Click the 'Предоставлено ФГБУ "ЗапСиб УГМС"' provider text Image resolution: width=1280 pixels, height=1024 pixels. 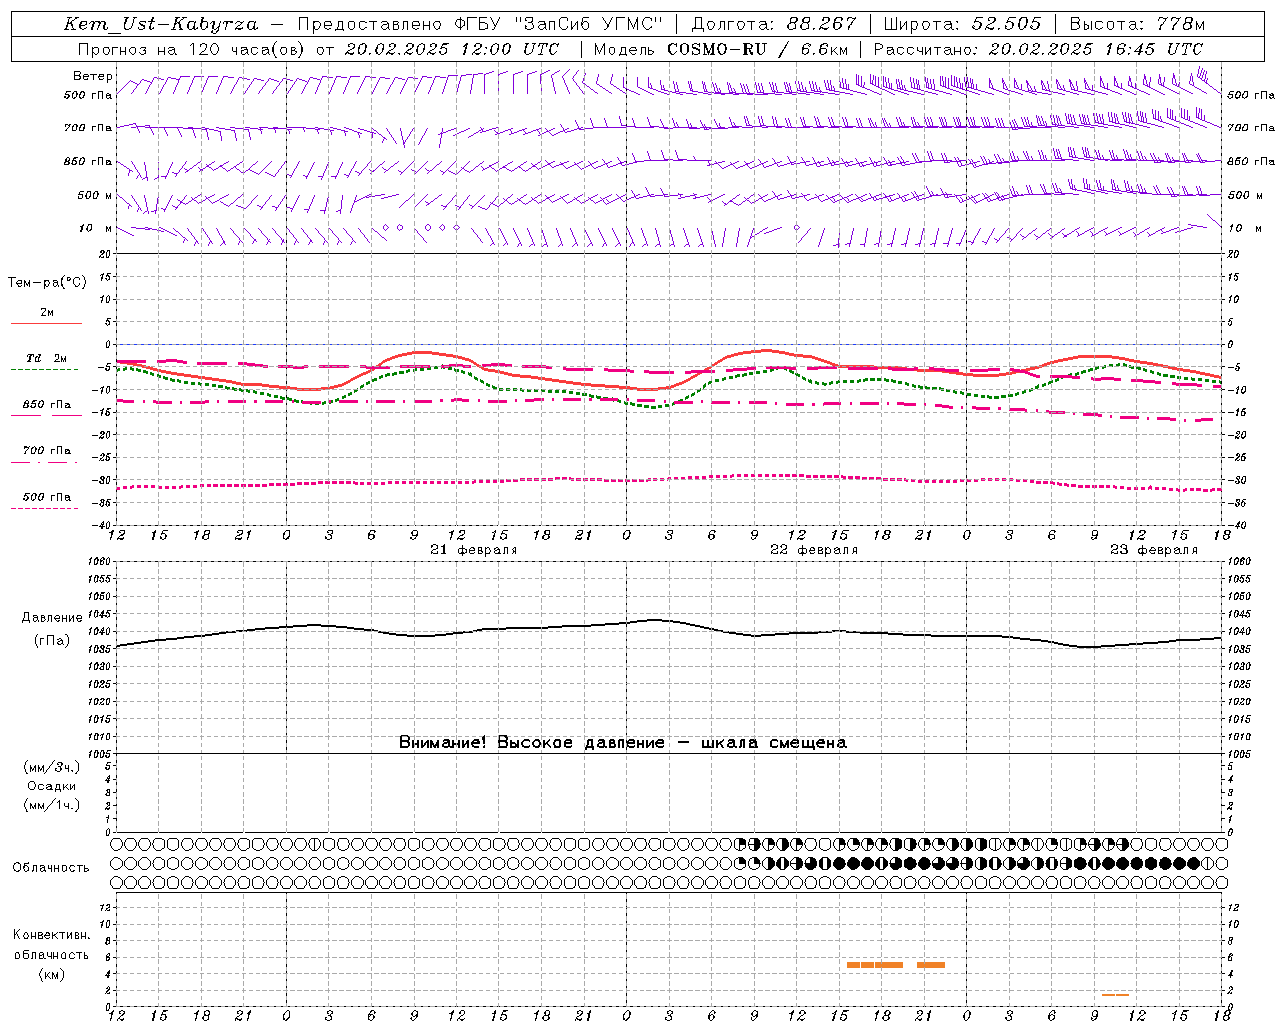click(480, 24)
